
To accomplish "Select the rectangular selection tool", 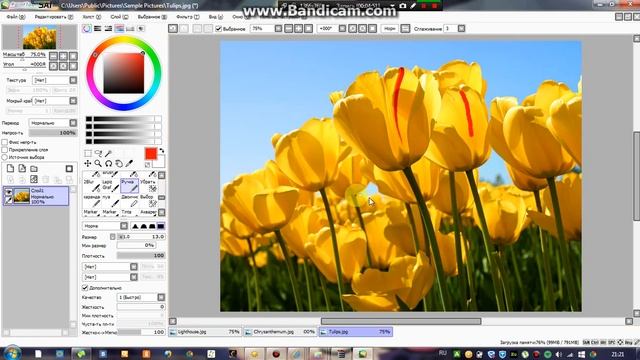I will 88,153.
